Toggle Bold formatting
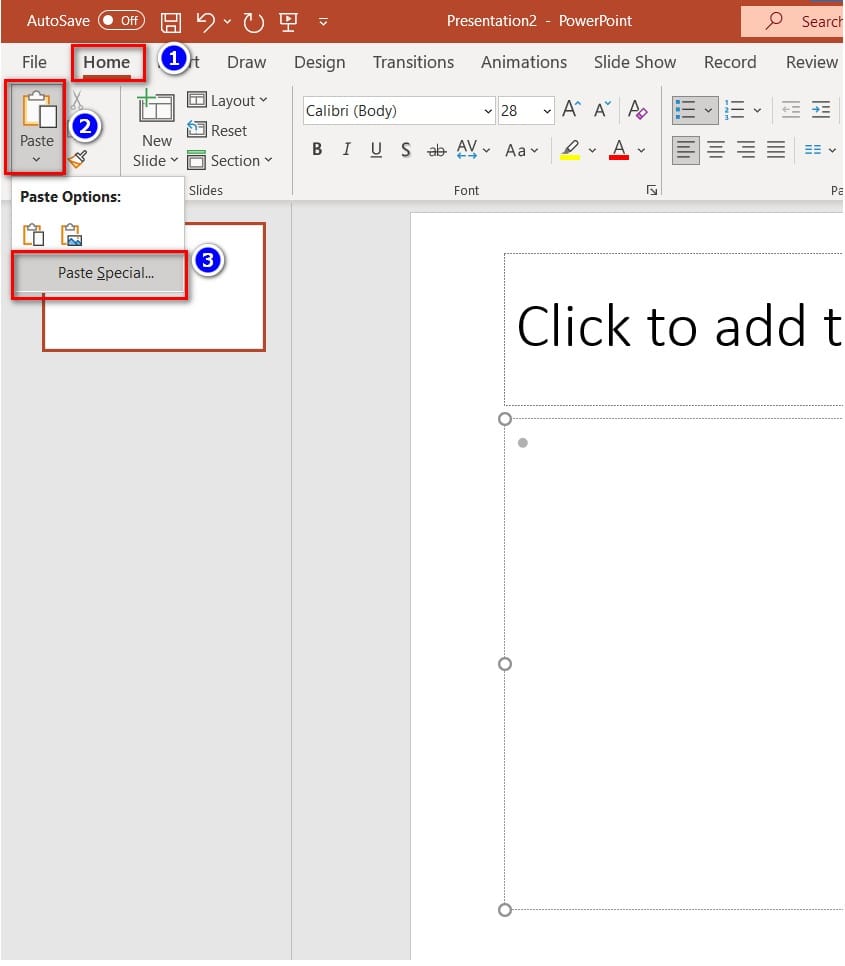Image resolution: width=845 pixels, height=966 pixels. coord(317,150)
